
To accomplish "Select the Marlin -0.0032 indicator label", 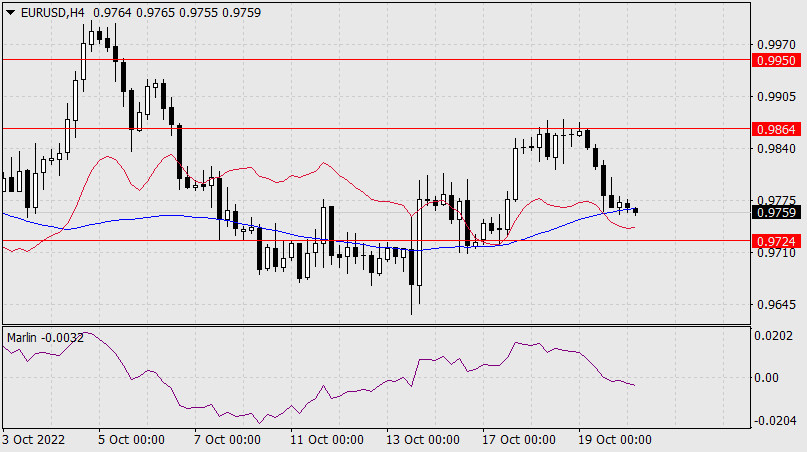I will pyautogui.click(x=45, y=338).
